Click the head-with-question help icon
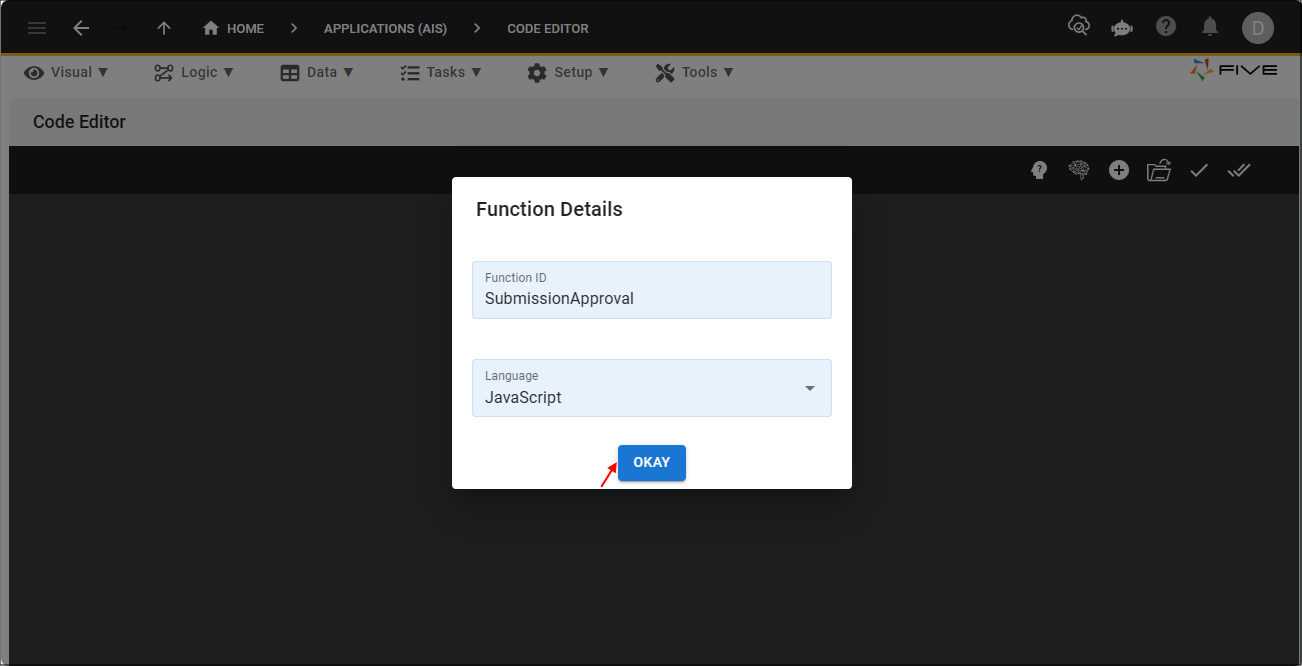Viewport: 1302px width, 666px height. (x=1039, y=169)
